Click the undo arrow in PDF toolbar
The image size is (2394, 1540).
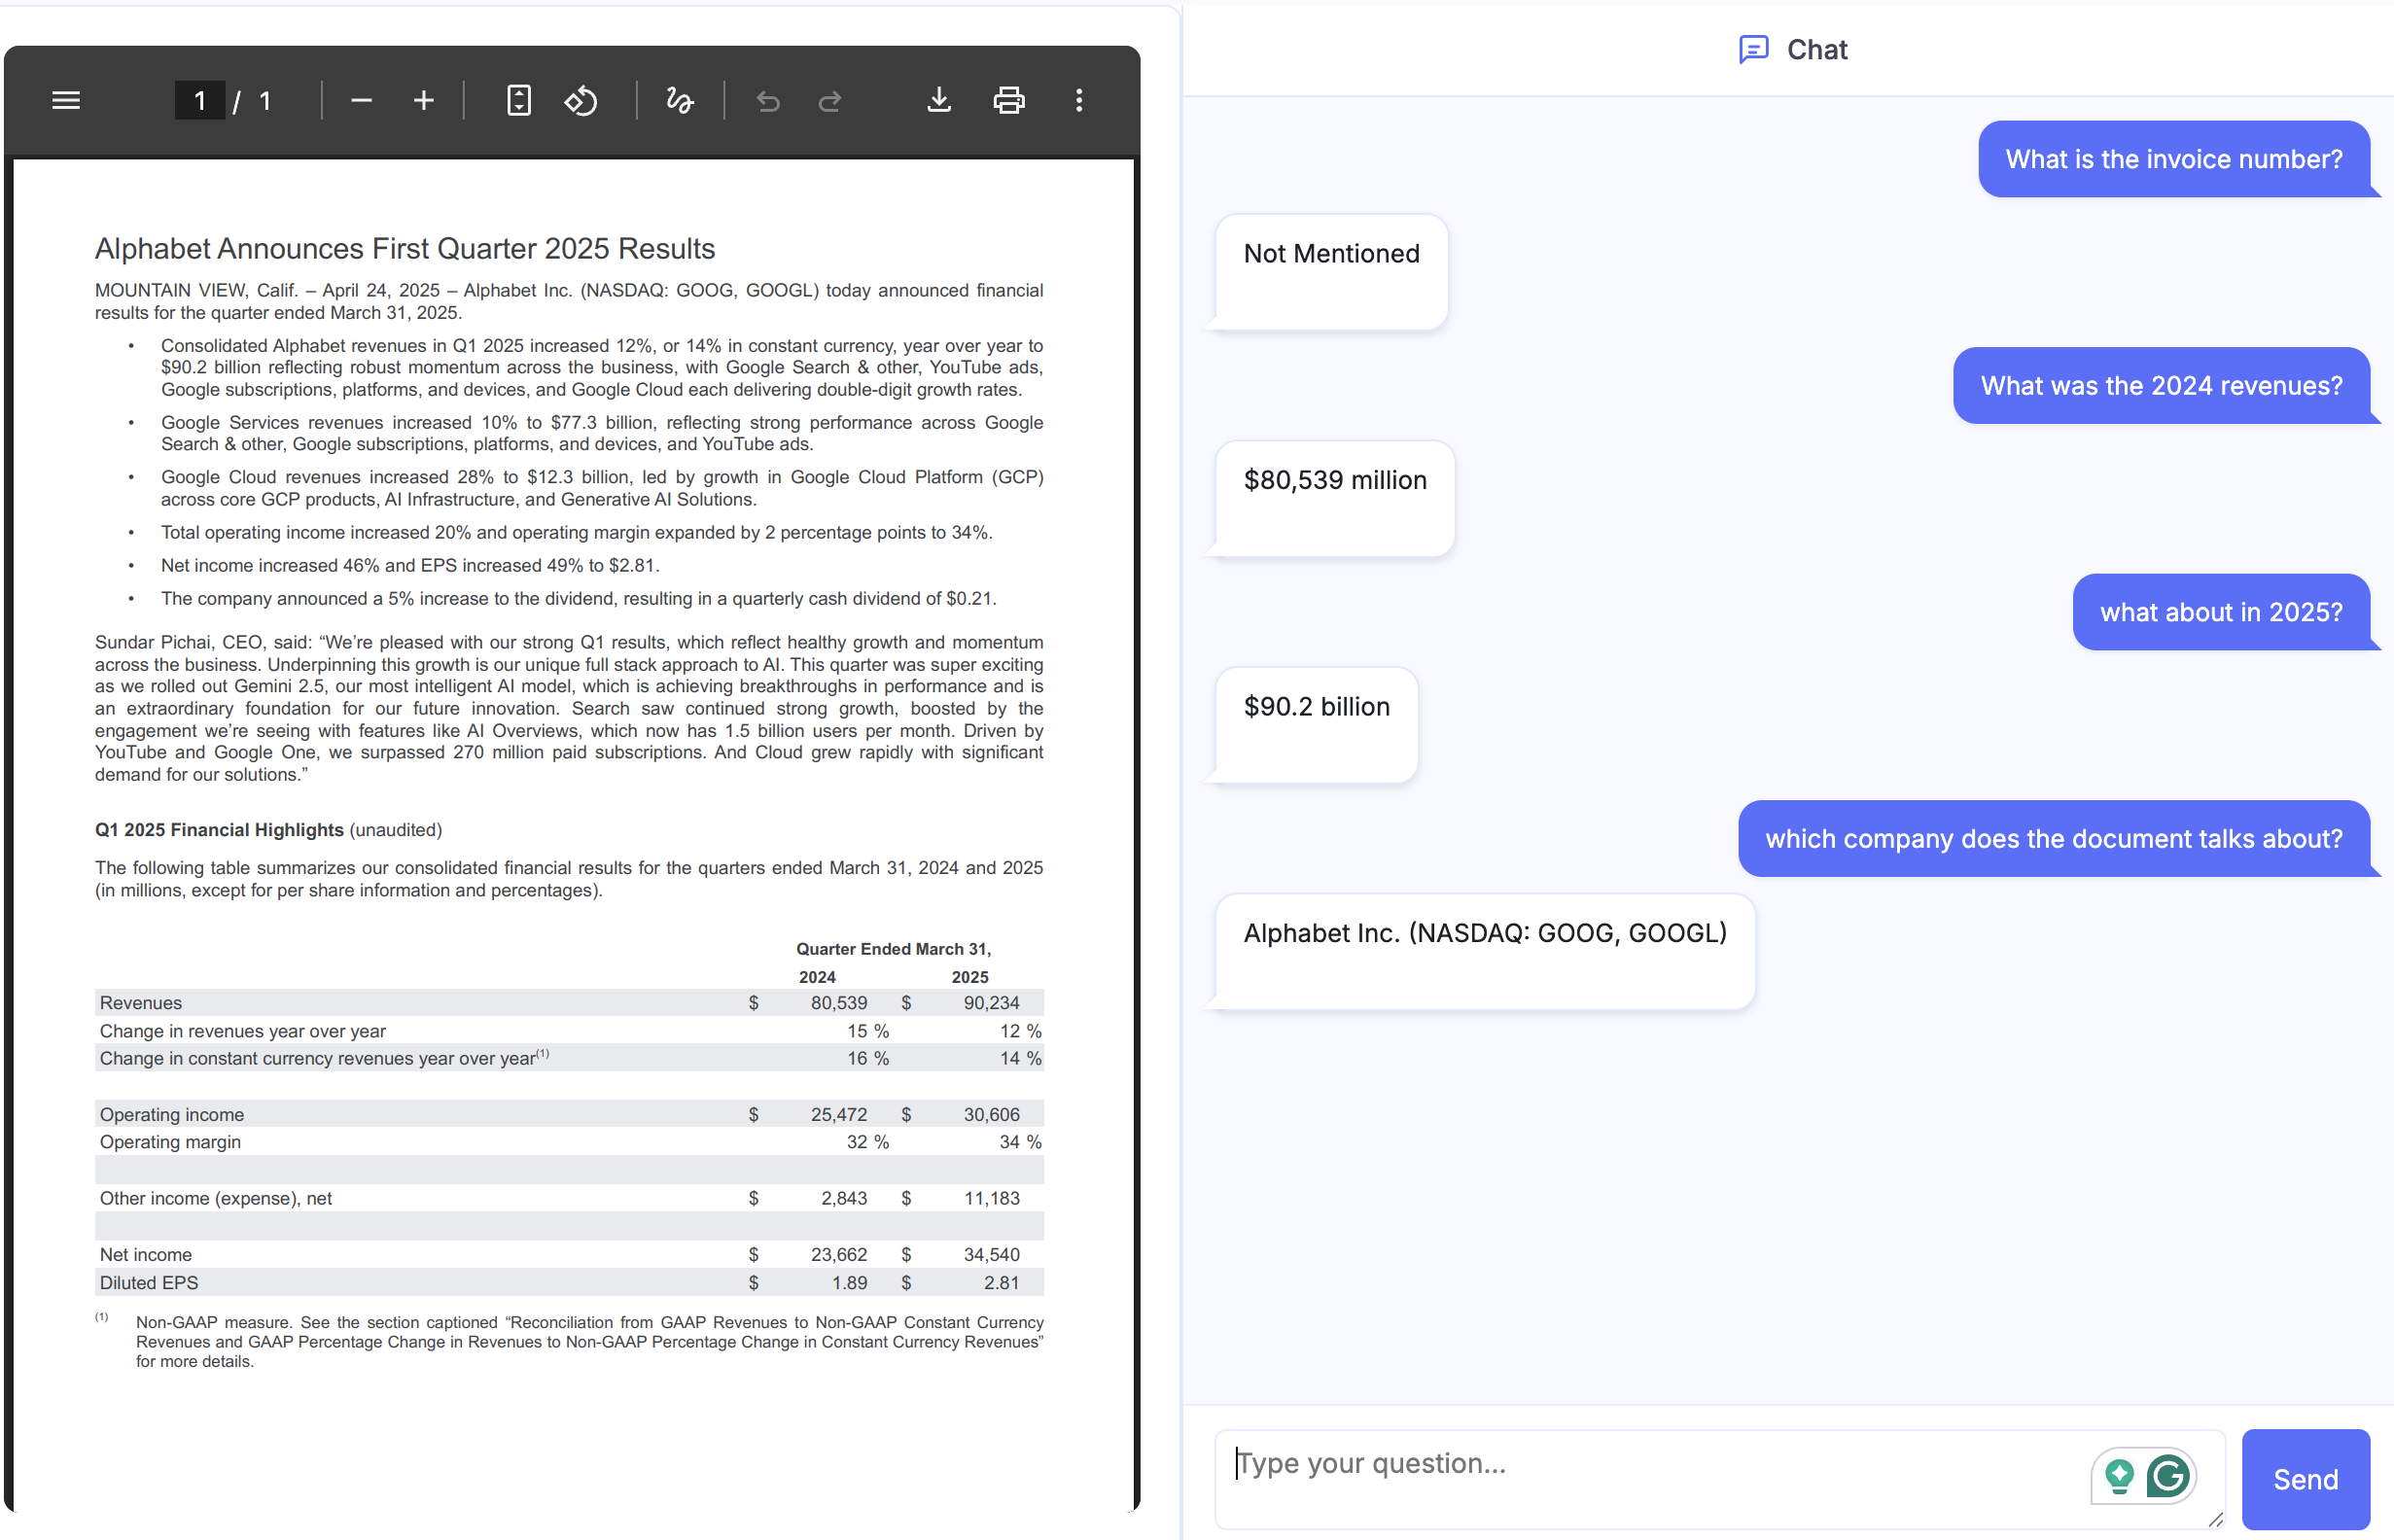point(767,100)
